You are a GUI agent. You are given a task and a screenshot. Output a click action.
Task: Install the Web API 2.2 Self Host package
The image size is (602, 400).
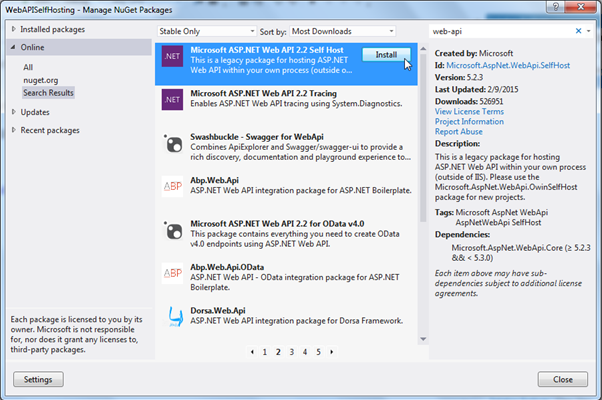386,55
